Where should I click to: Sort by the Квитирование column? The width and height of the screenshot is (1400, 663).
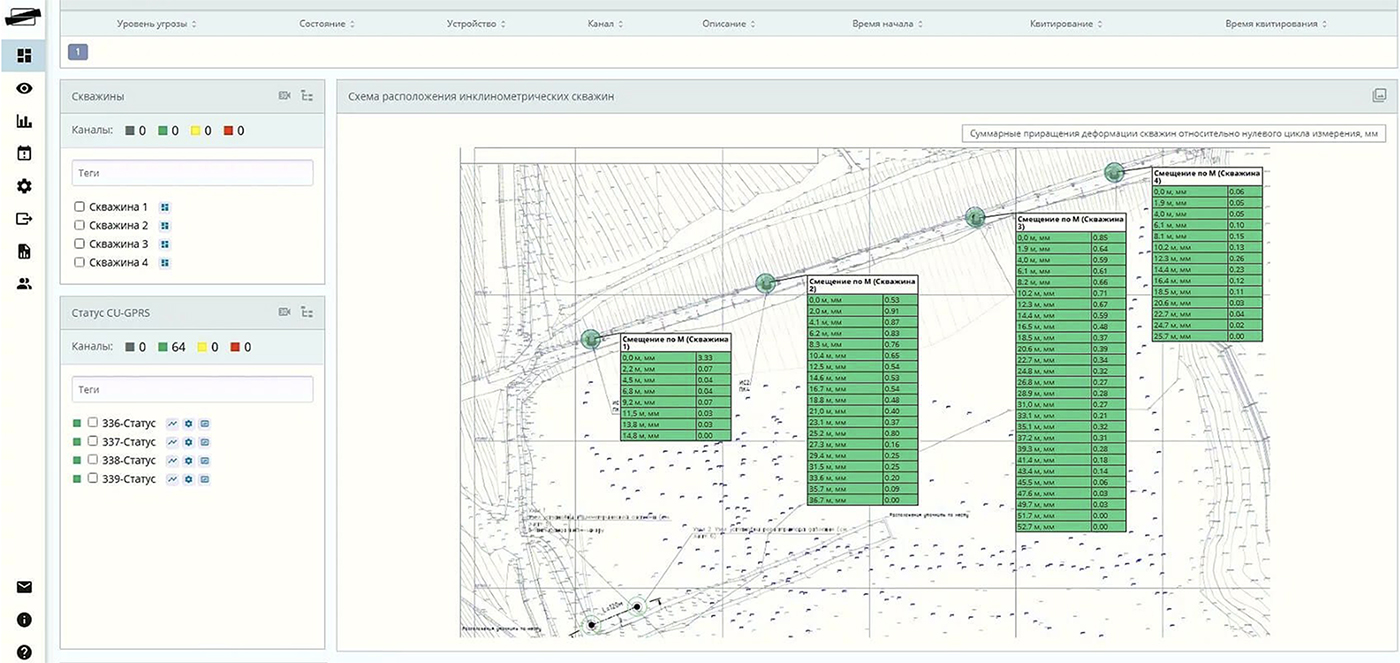click(x=1067, y=24)
